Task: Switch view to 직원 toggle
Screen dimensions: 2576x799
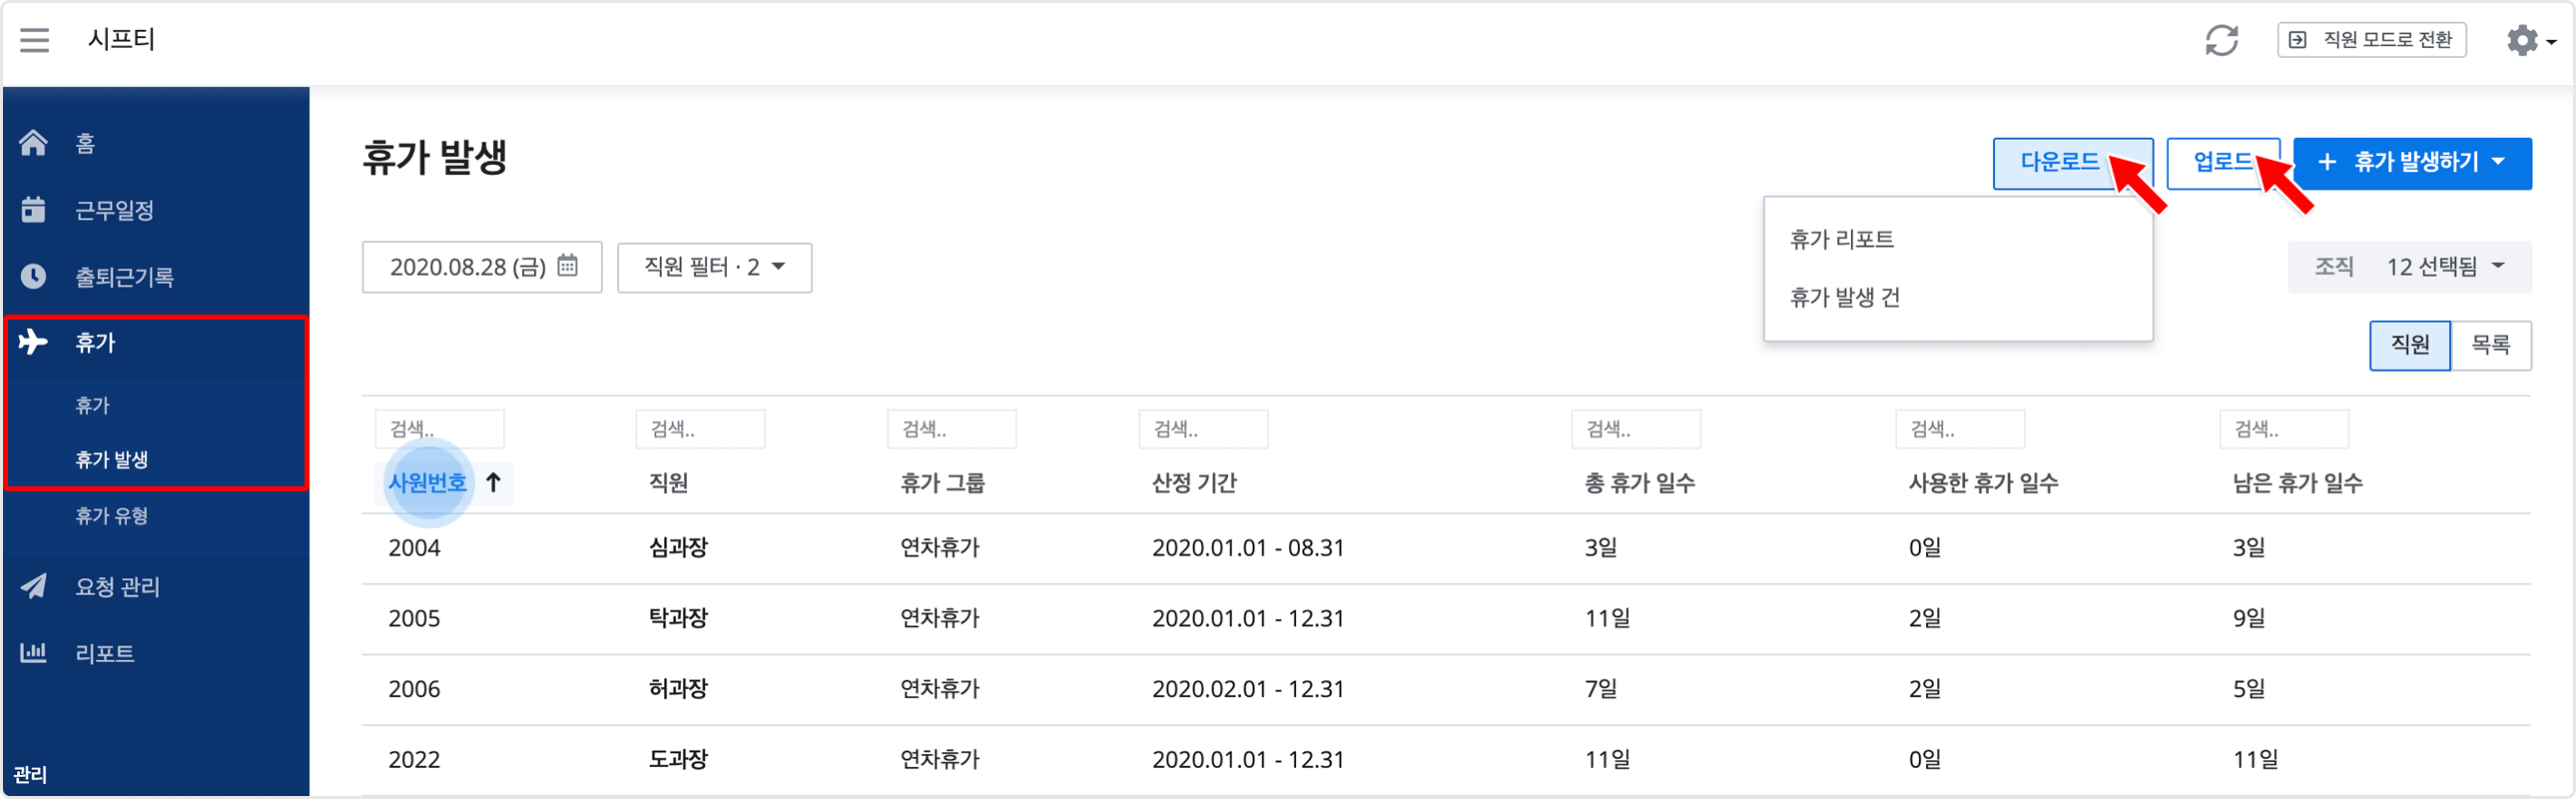Action: pos(2409,345)
